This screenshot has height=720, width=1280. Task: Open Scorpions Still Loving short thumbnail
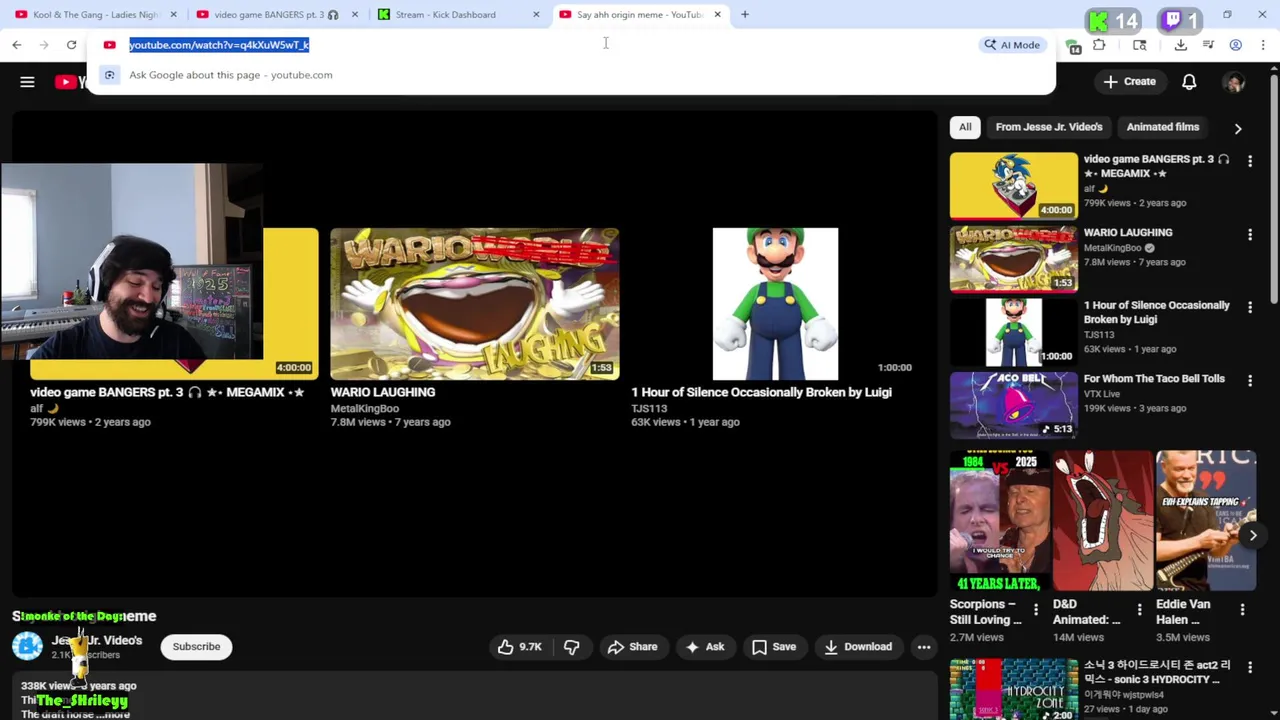(999, 521)
